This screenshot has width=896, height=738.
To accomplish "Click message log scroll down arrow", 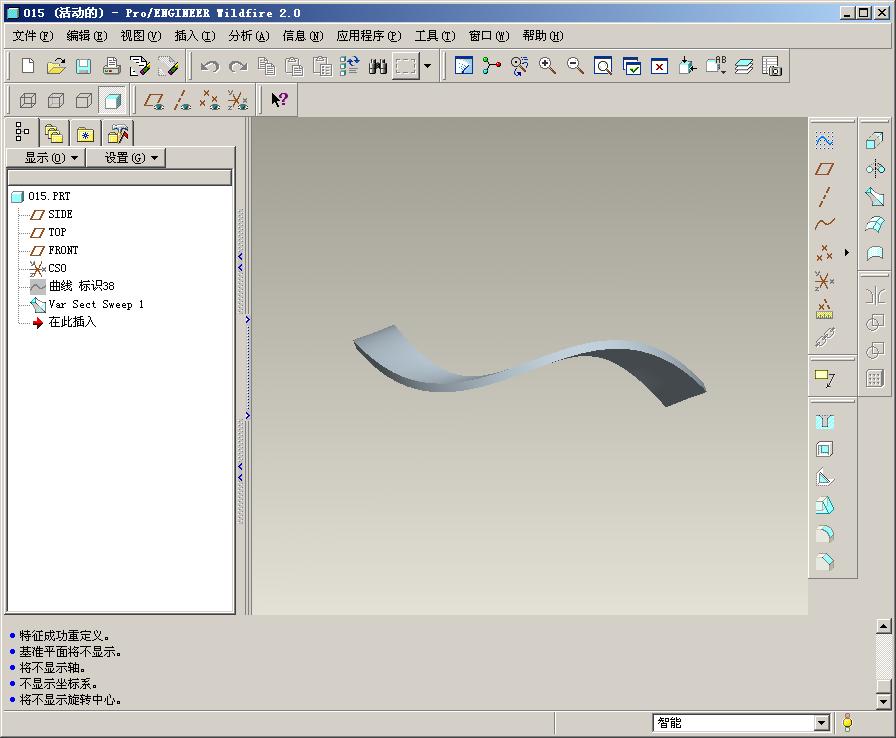I will 883,701.
